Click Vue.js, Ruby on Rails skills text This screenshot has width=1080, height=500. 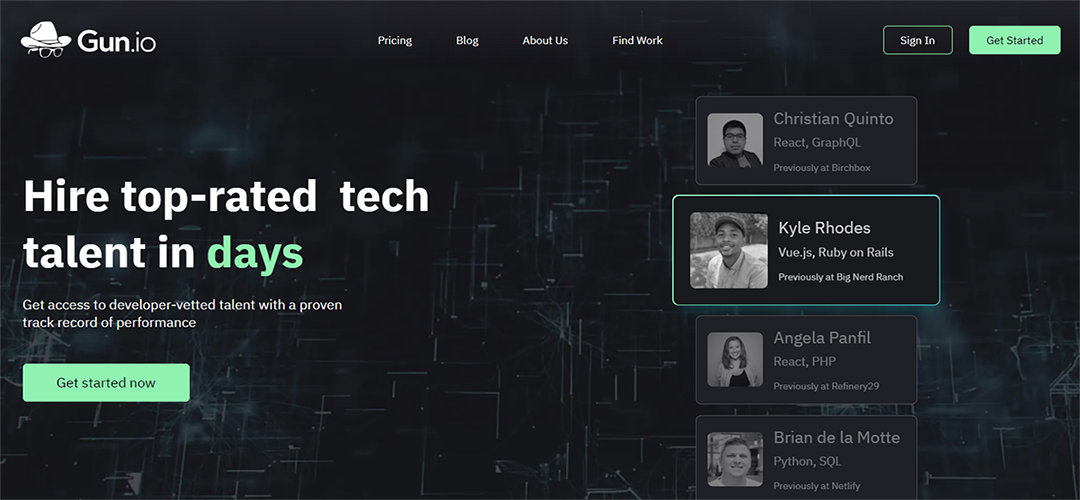coord(835,252)
